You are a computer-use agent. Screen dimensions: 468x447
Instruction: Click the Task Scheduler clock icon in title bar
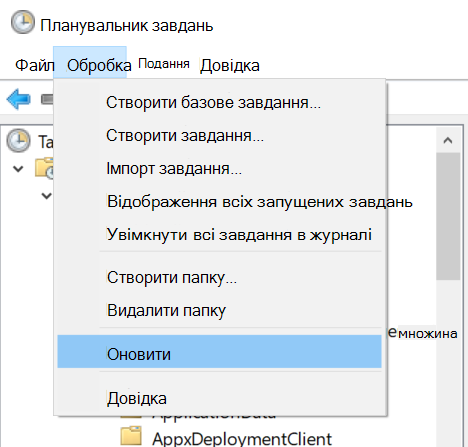pyautogui.click(x=23, y=22)
